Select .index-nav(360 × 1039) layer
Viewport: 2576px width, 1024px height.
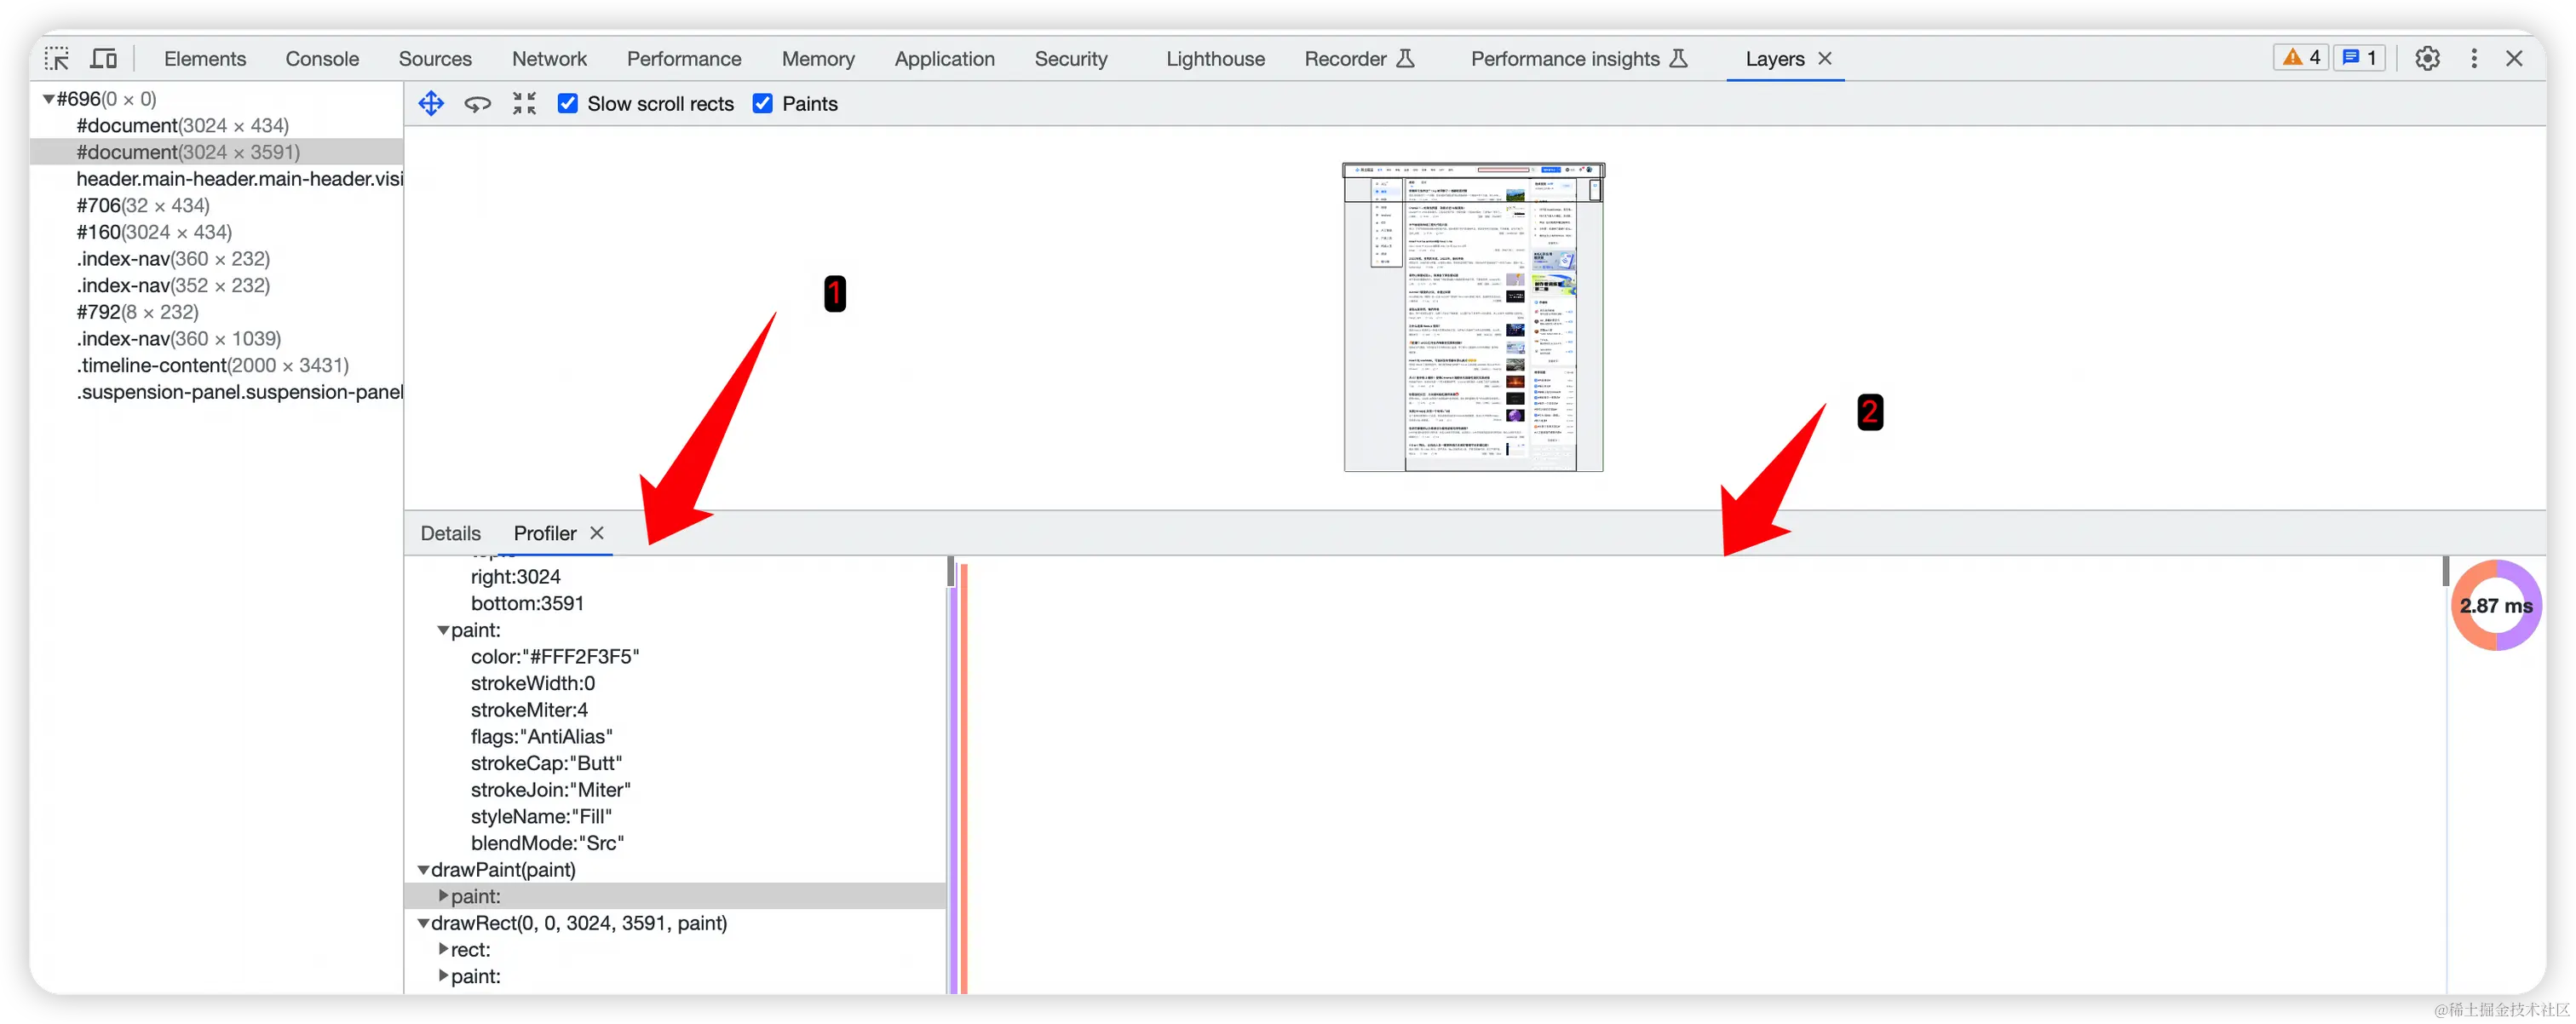[x=178, y=339]
